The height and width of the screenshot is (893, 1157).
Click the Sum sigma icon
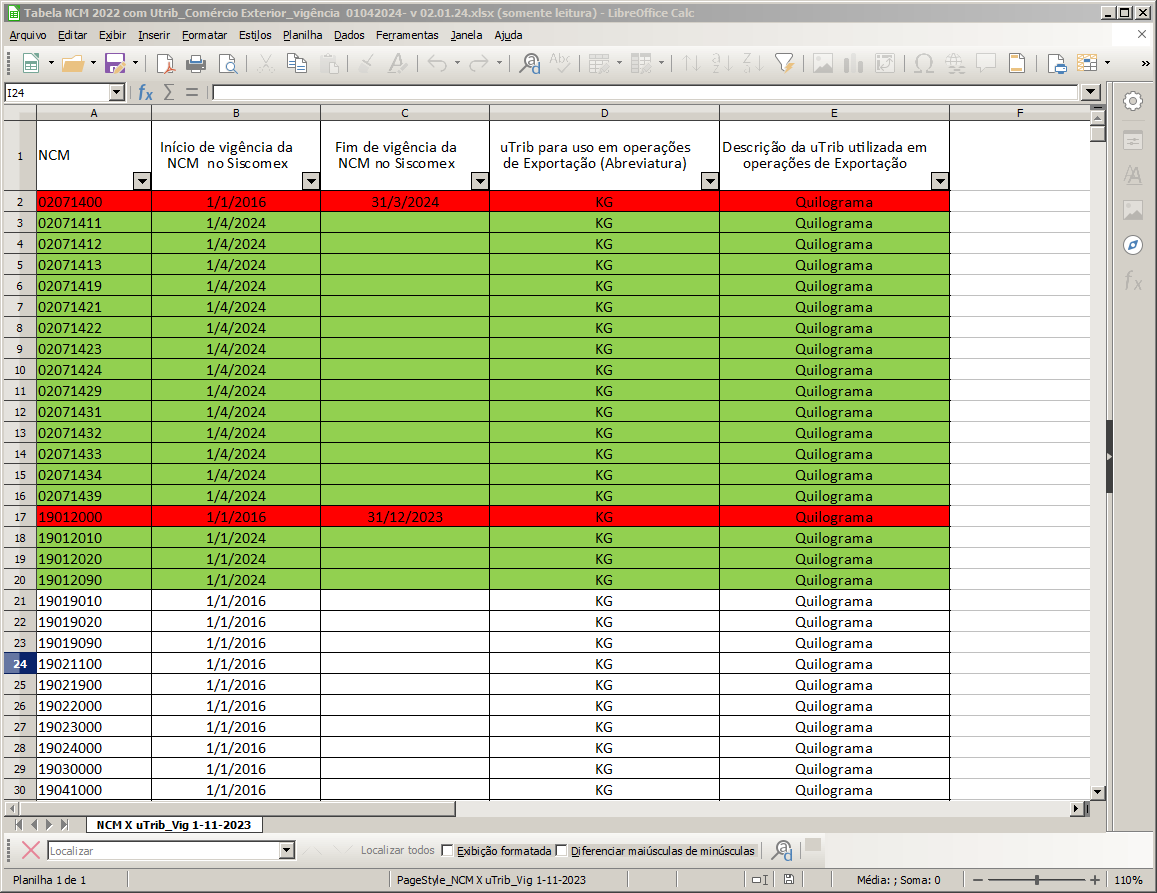[169, 92]
